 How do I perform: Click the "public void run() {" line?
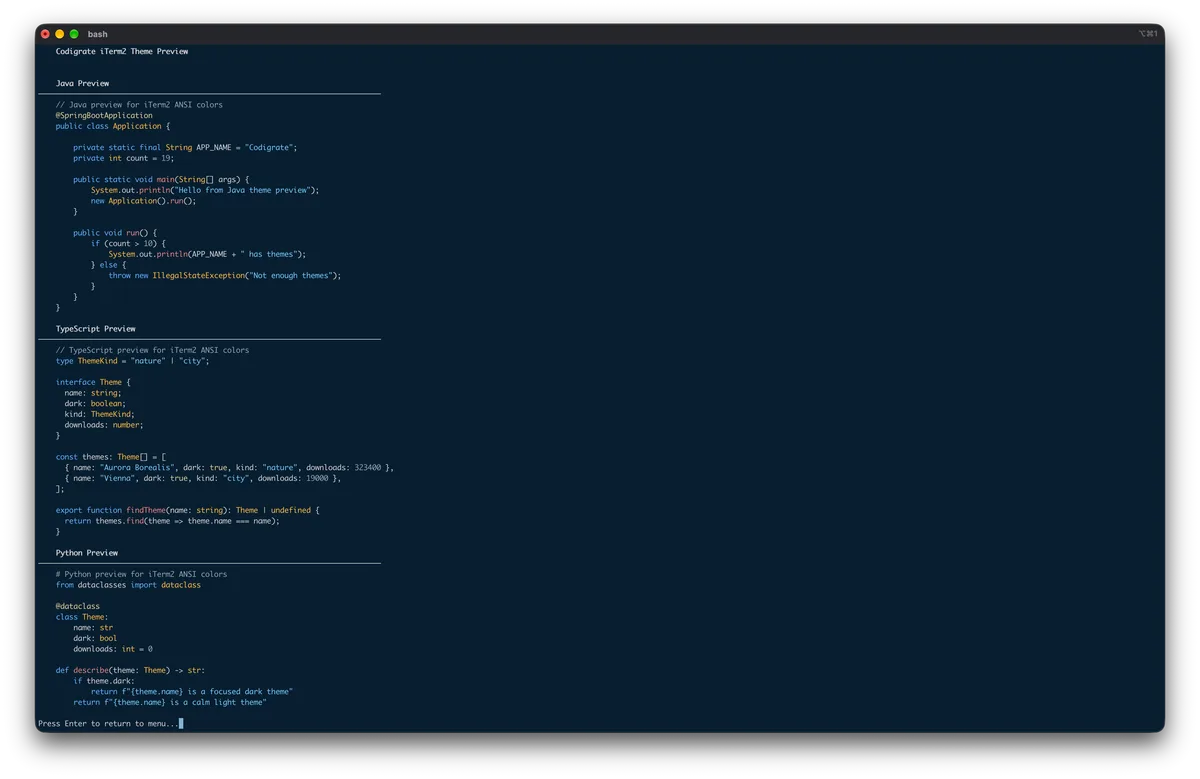point(115,233)
